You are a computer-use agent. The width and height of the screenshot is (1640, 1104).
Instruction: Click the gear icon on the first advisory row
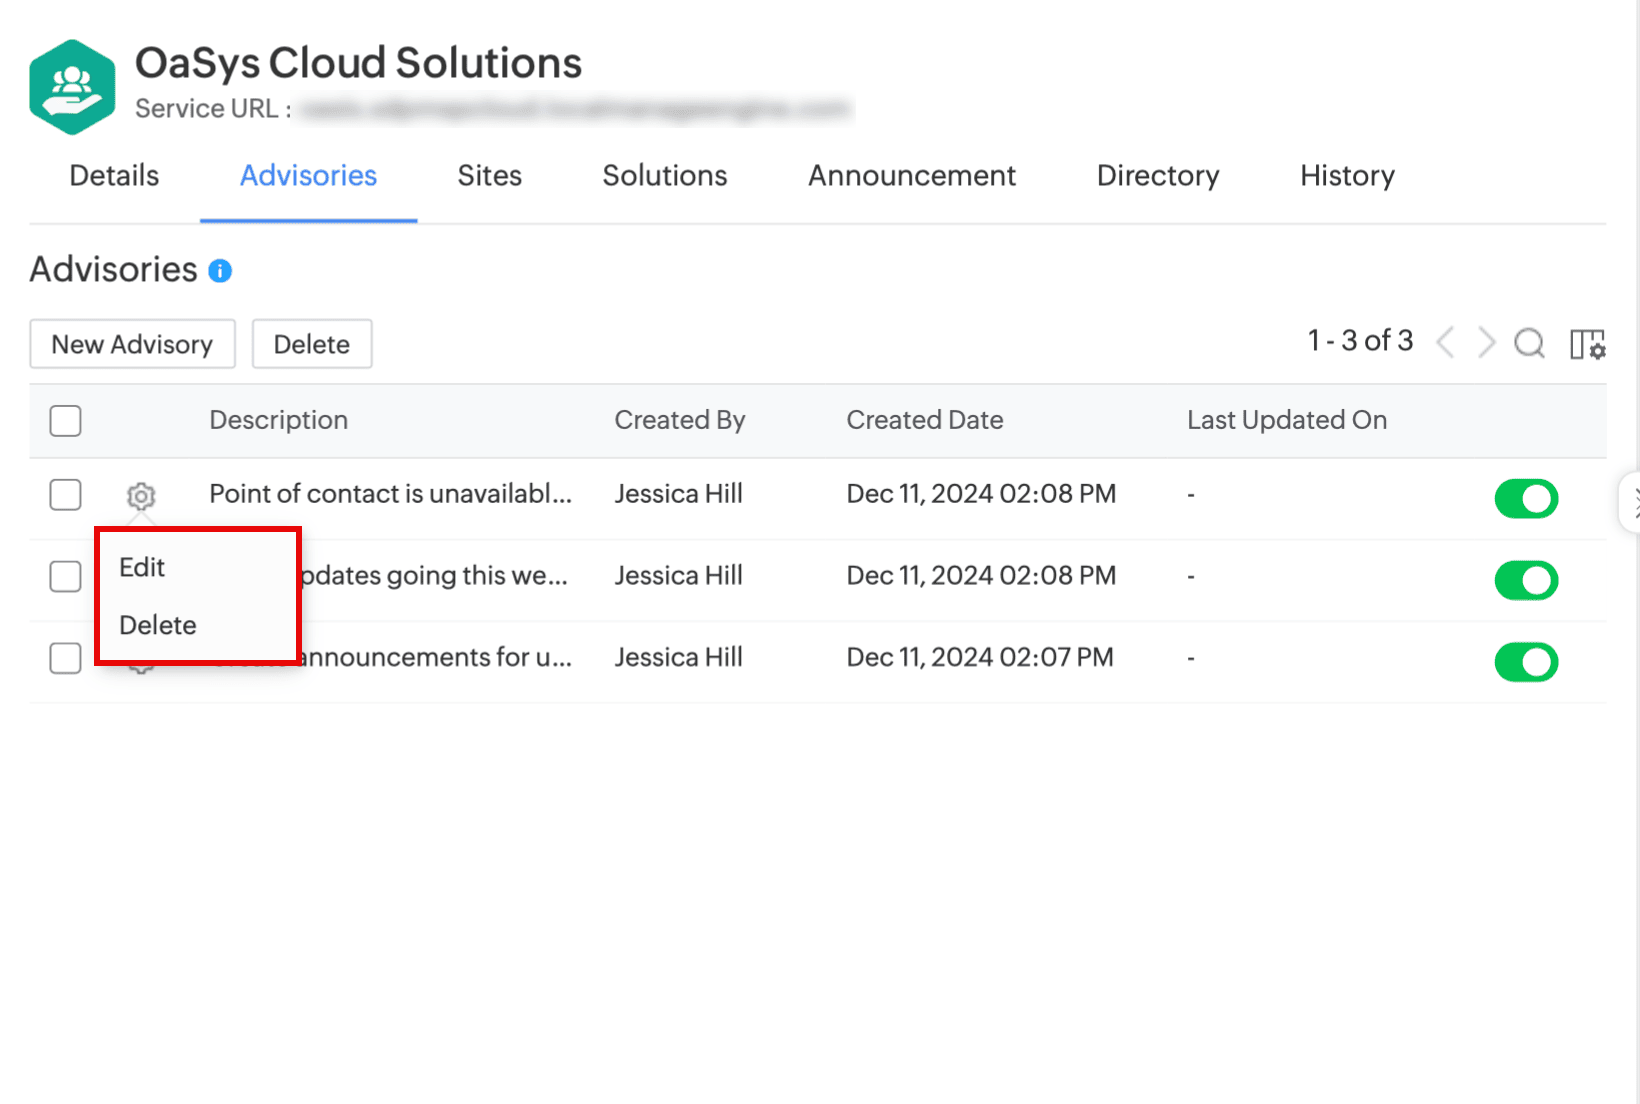(141, 496)
